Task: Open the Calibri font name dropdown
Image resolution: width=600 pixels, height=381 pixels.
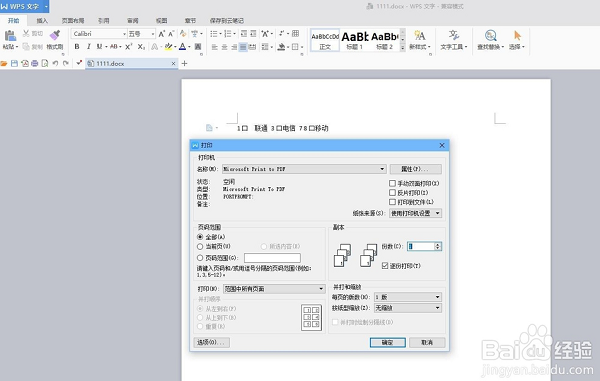Action: pos(124,34)
